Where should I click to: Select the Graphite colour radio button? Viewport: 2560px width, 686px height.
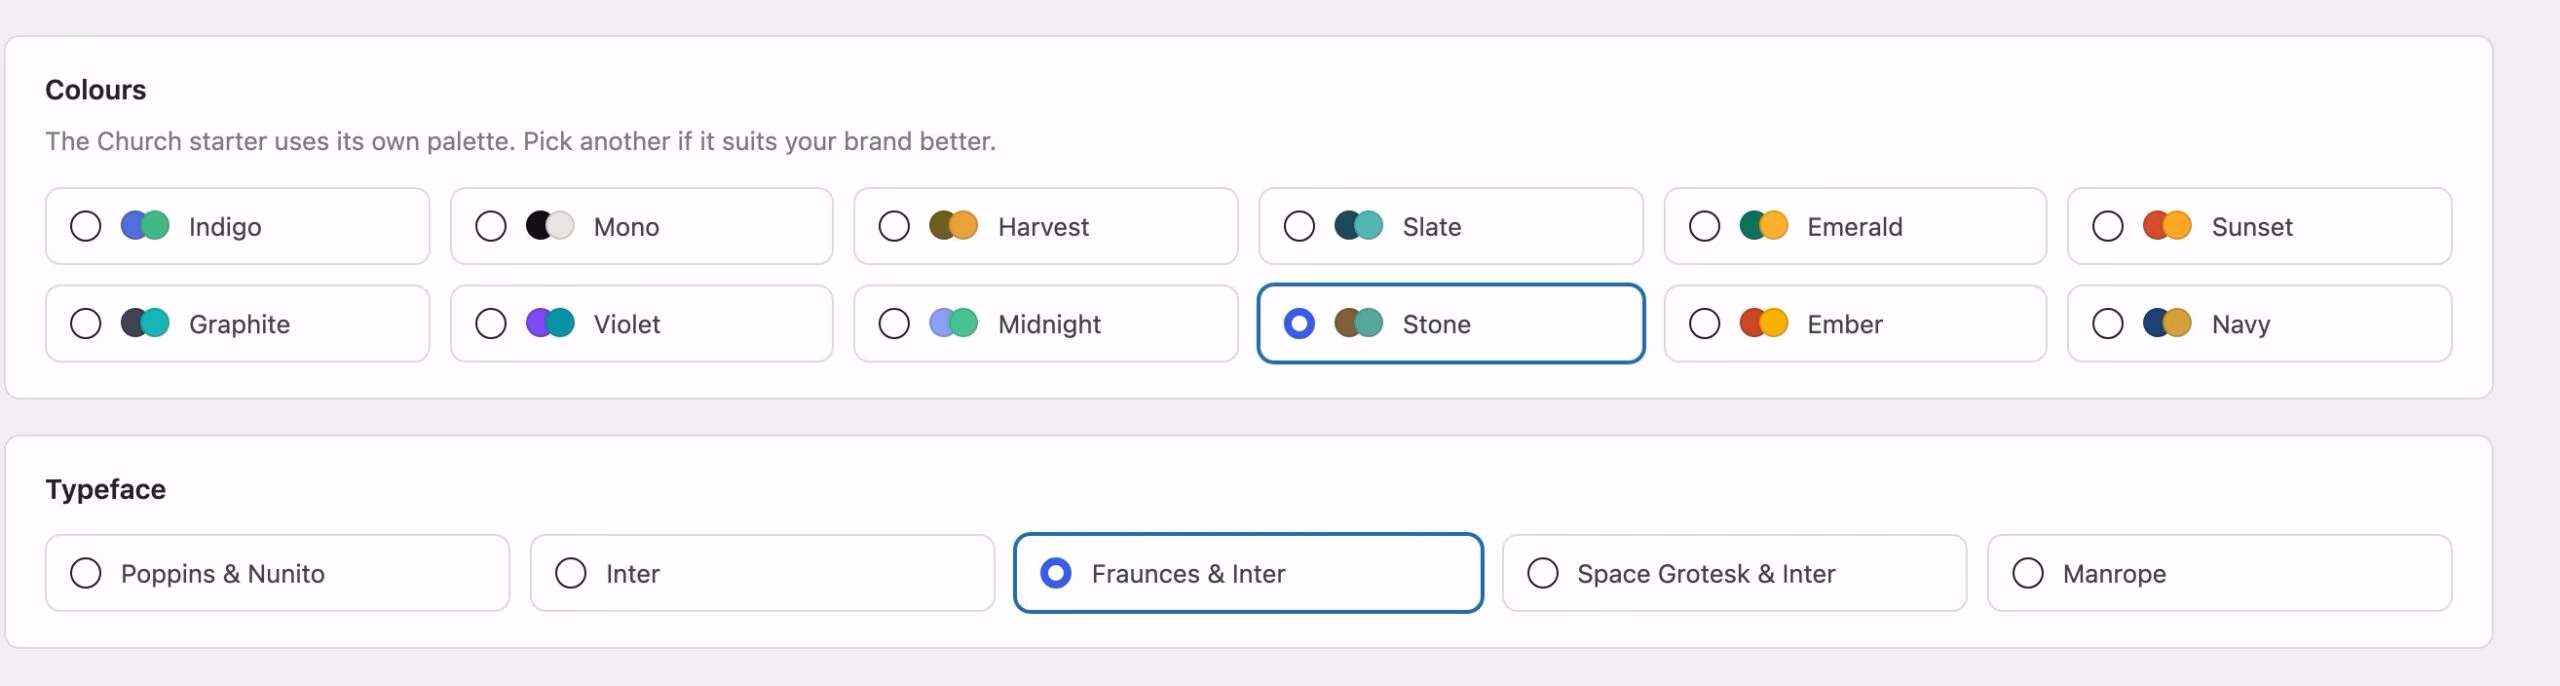86,324
